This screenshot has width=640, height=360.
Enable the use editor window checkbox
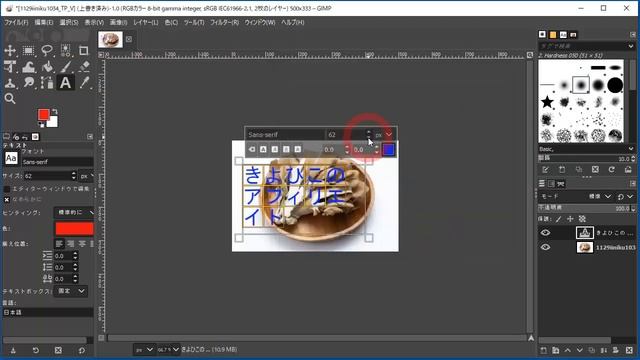coord(7,189)
